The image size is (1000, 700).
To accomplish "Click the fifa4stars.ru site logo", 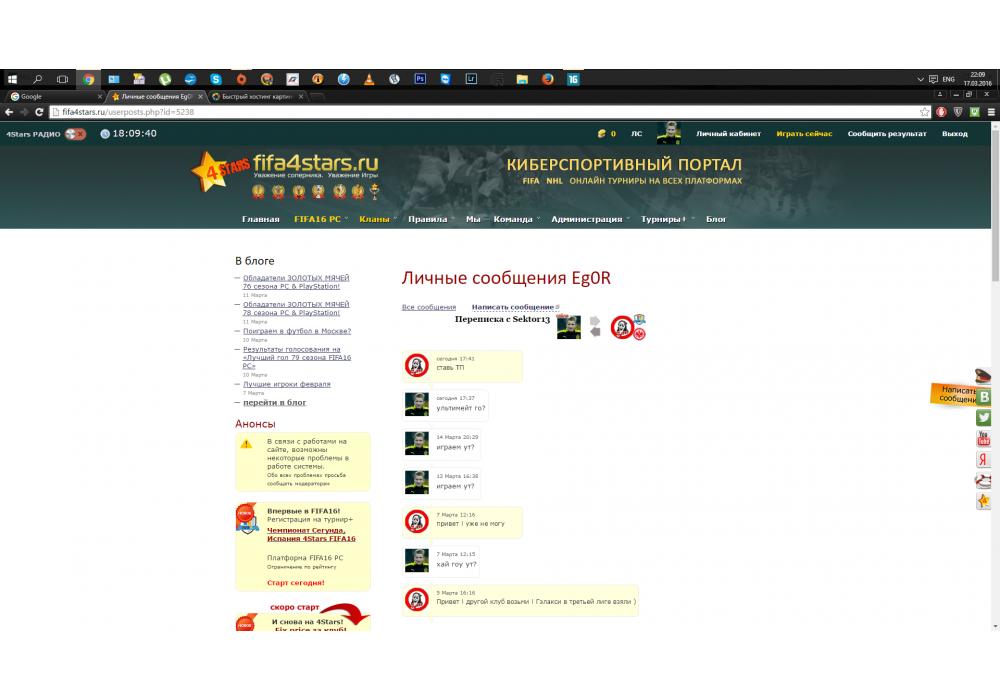I will [x=285, y=173].
